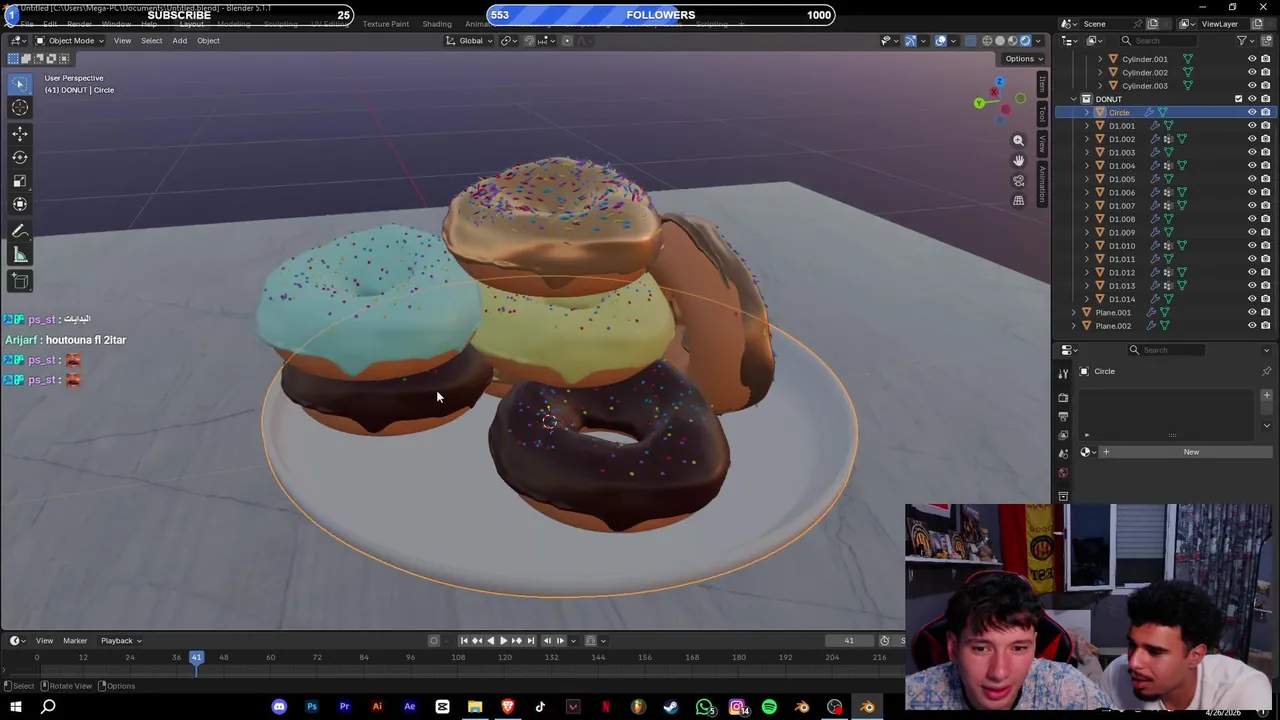Toggle the camera view icon
1280x720 pixels.
(1018, 181)
